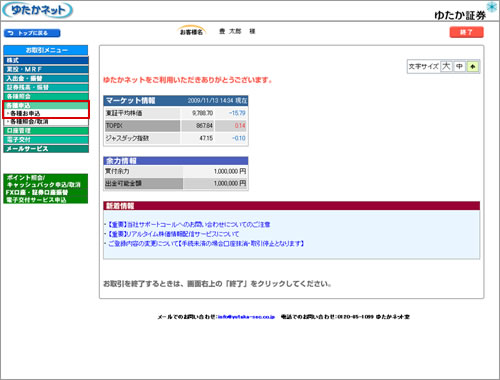Click the マーケット情報 panel header
The height and width of the screenshot is (380, 500).
point(176,101)
